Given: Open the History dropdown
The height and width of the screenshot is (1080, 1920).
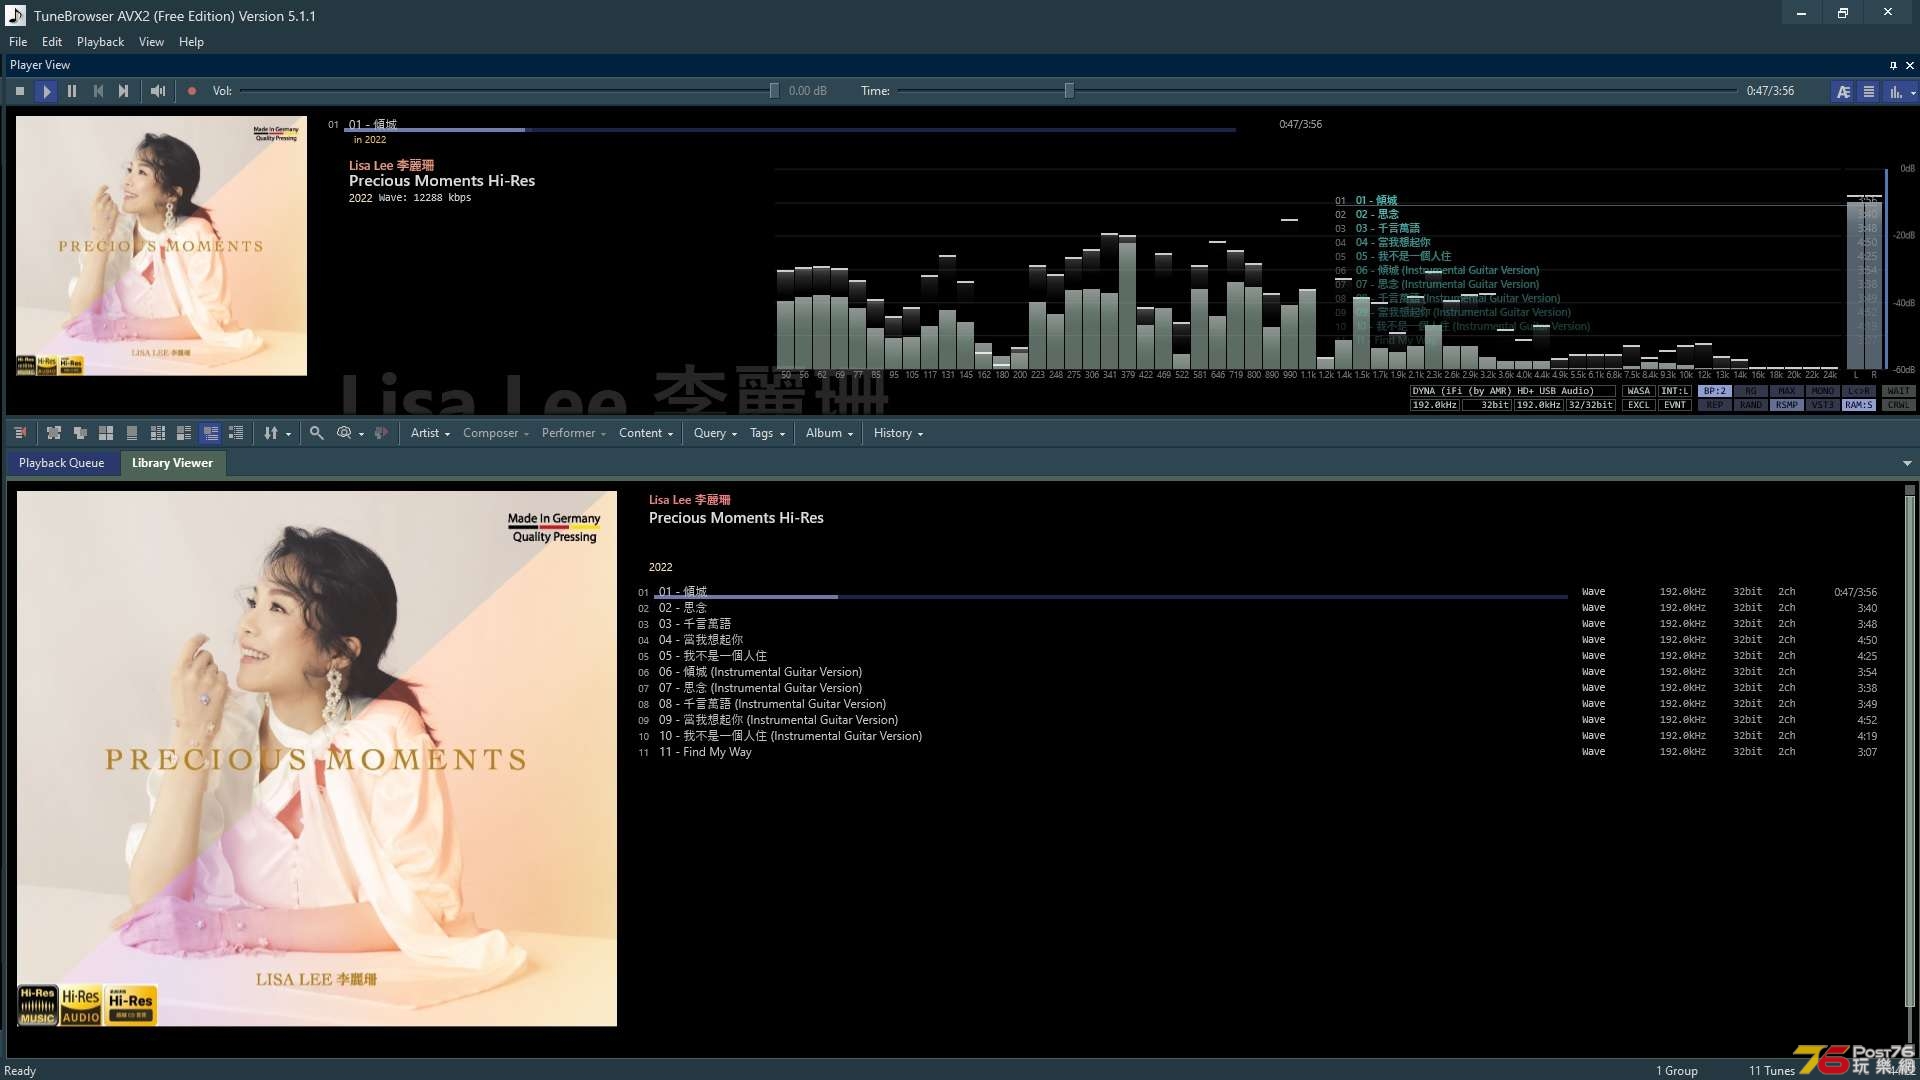Looking at the screenshot, I should pyautogui.click(x=898, y=433).
